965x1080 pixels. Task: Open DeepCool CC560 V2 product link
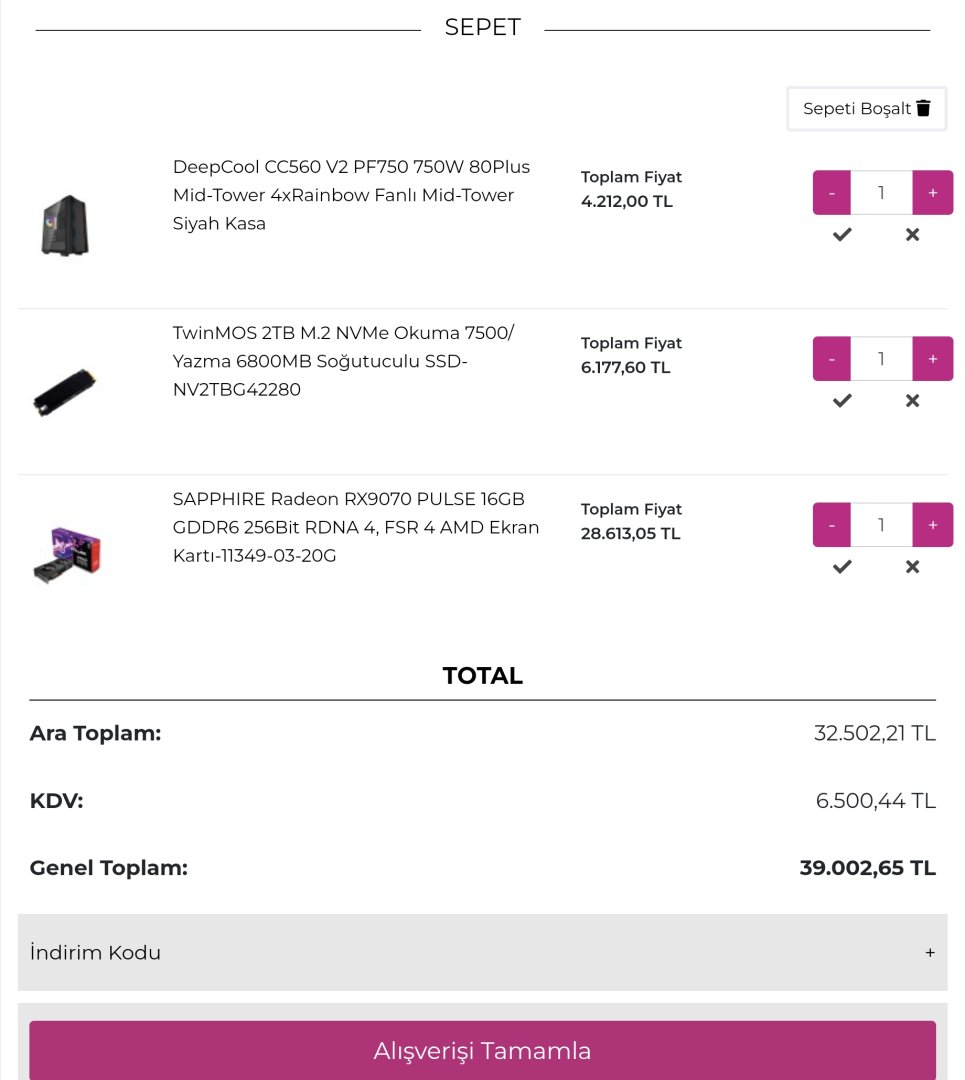tap(351, 195)
